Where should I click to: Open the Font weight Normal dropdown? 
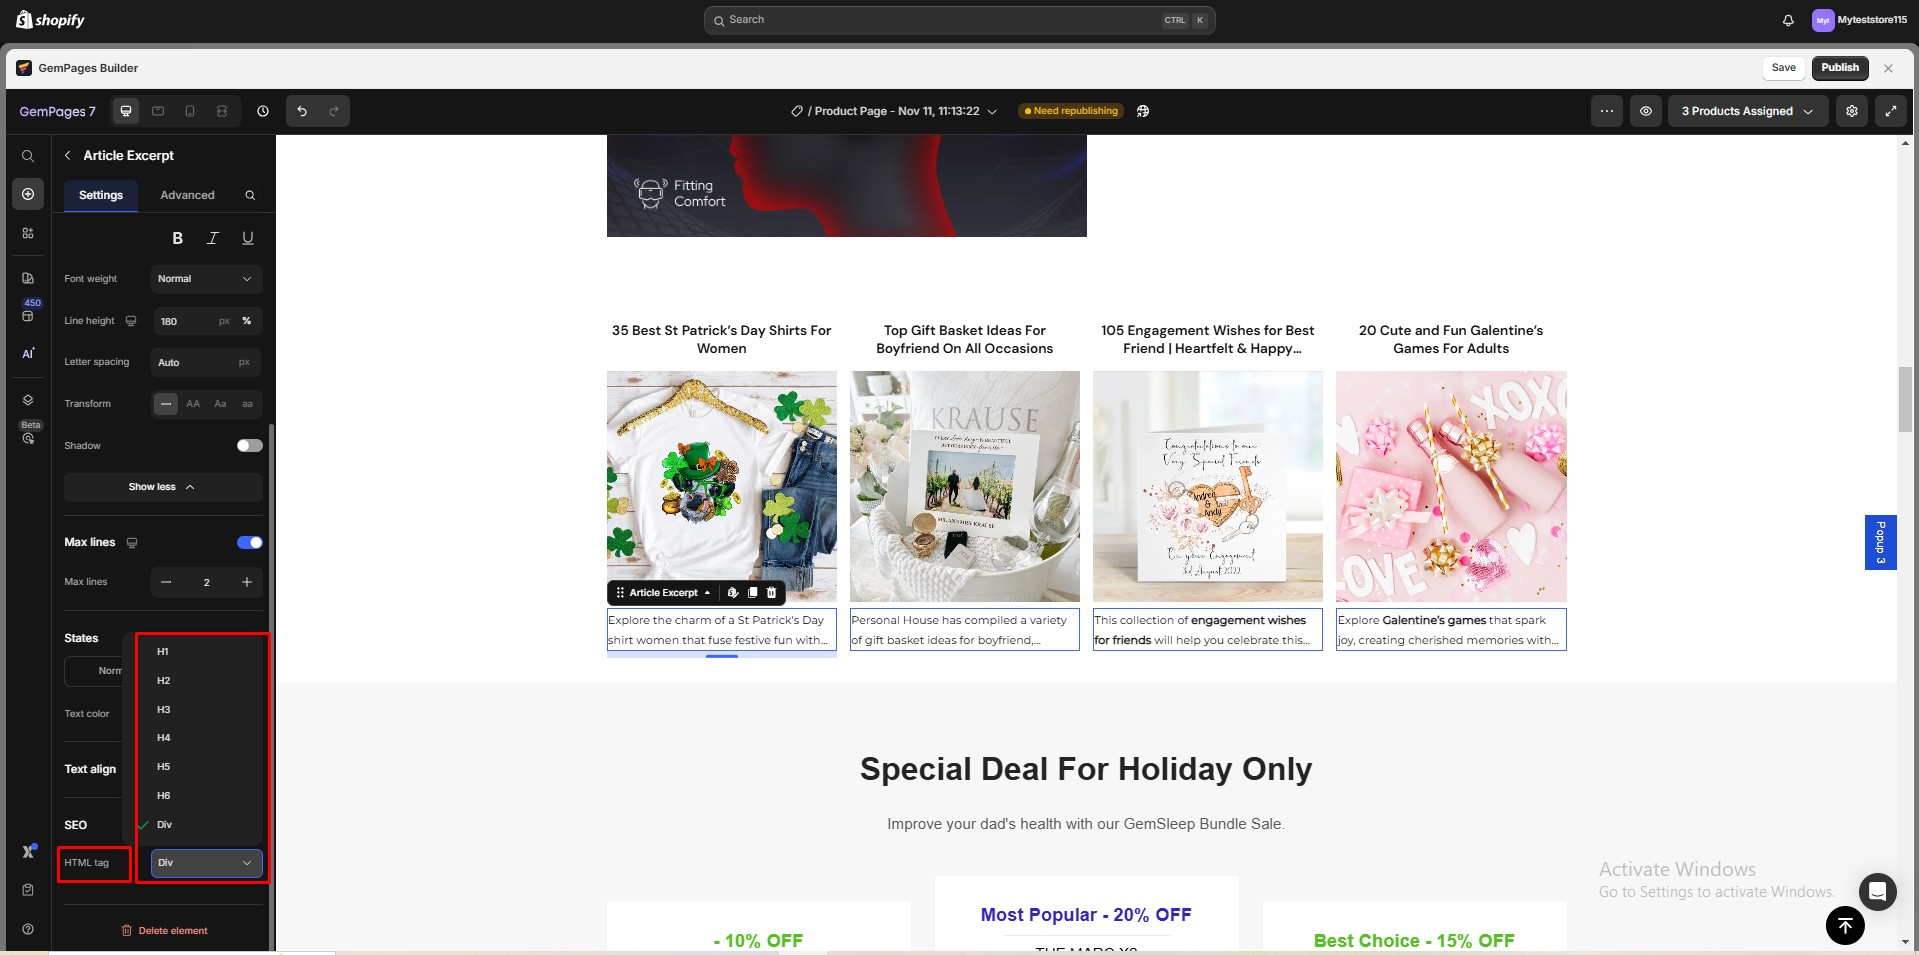pos(206,279)
